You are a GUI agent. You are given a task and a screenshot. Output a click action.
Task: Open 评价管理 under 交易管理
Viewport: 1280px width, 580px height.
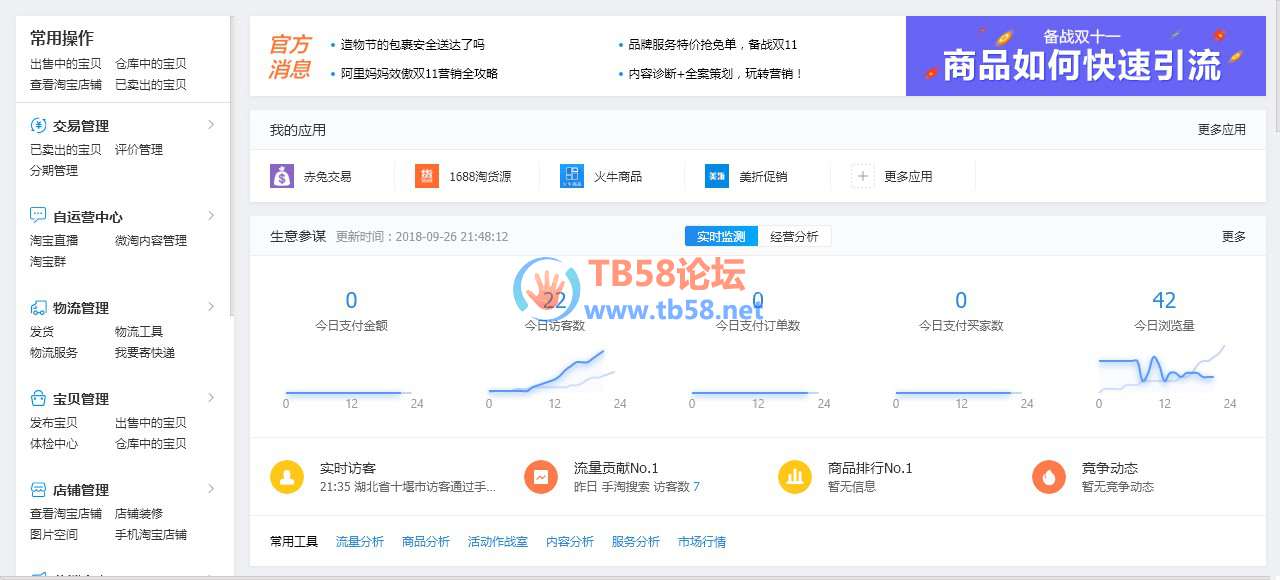[139, 149]
